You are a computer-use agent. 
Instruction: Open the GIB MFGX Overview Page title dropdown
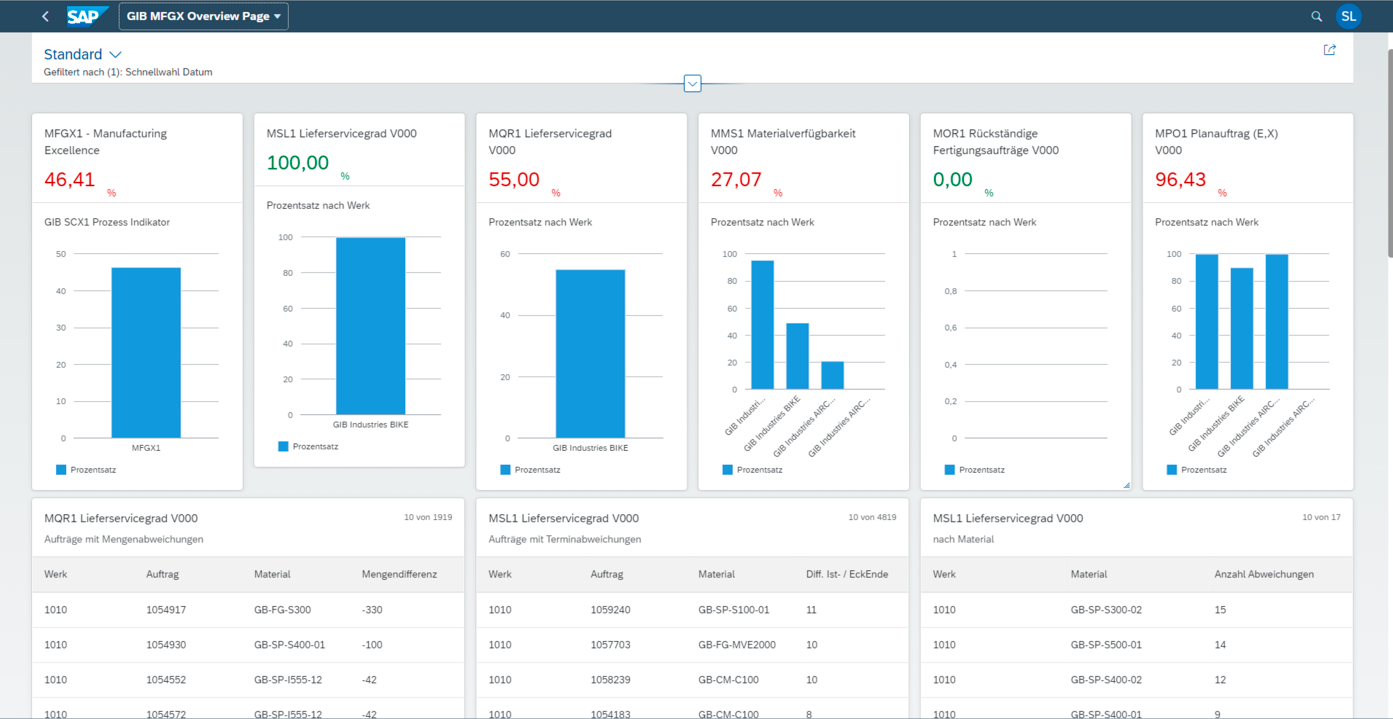coord(203,16)
